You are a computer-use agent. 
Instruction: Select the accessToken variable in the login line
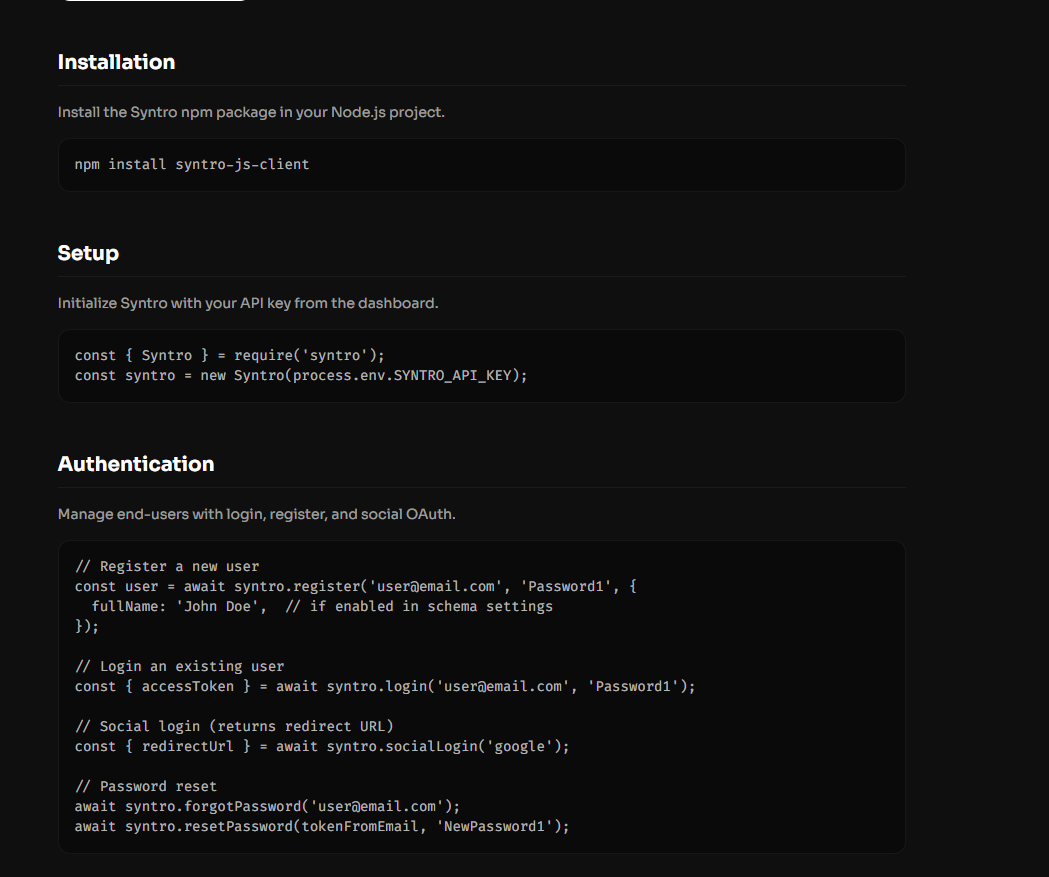pyautogui.click(x=187, y=686)
